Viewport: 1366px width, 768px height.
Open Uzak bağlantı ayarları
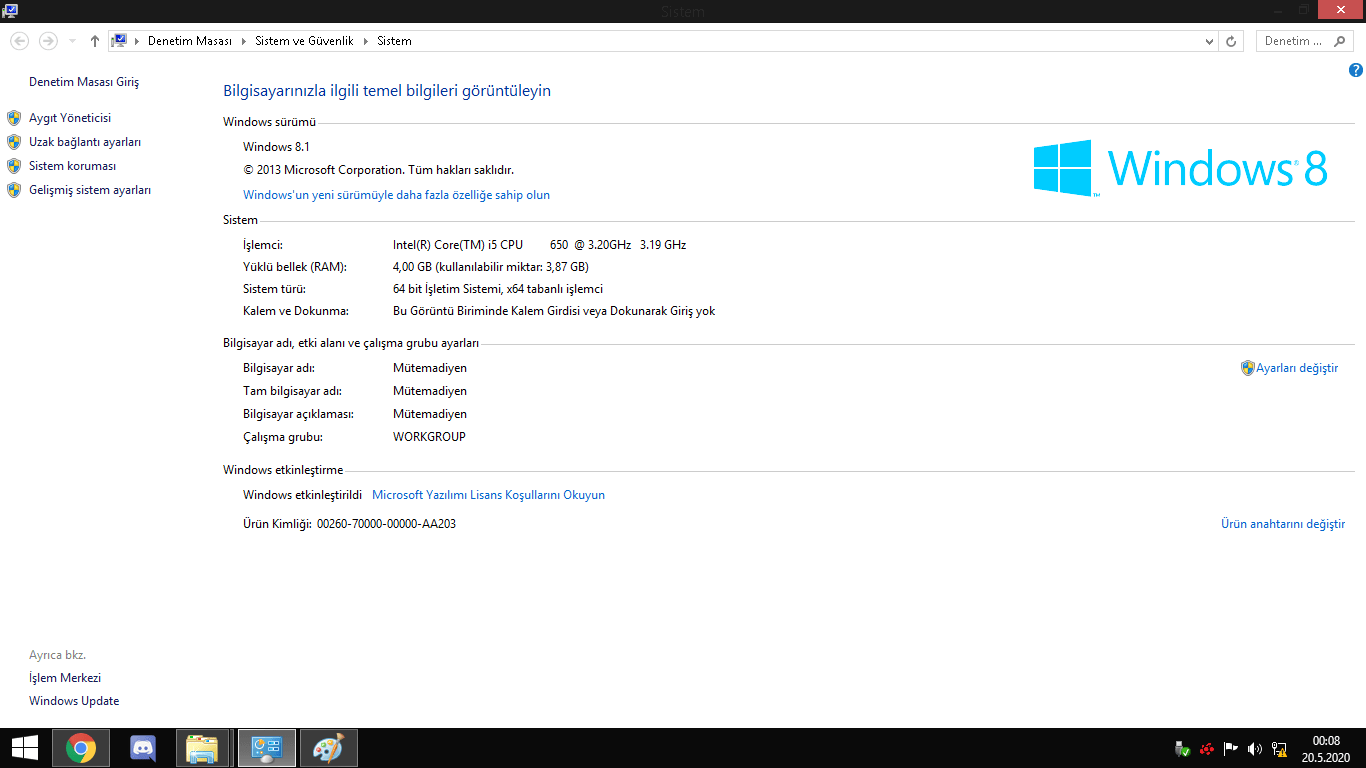pos(85,142)
